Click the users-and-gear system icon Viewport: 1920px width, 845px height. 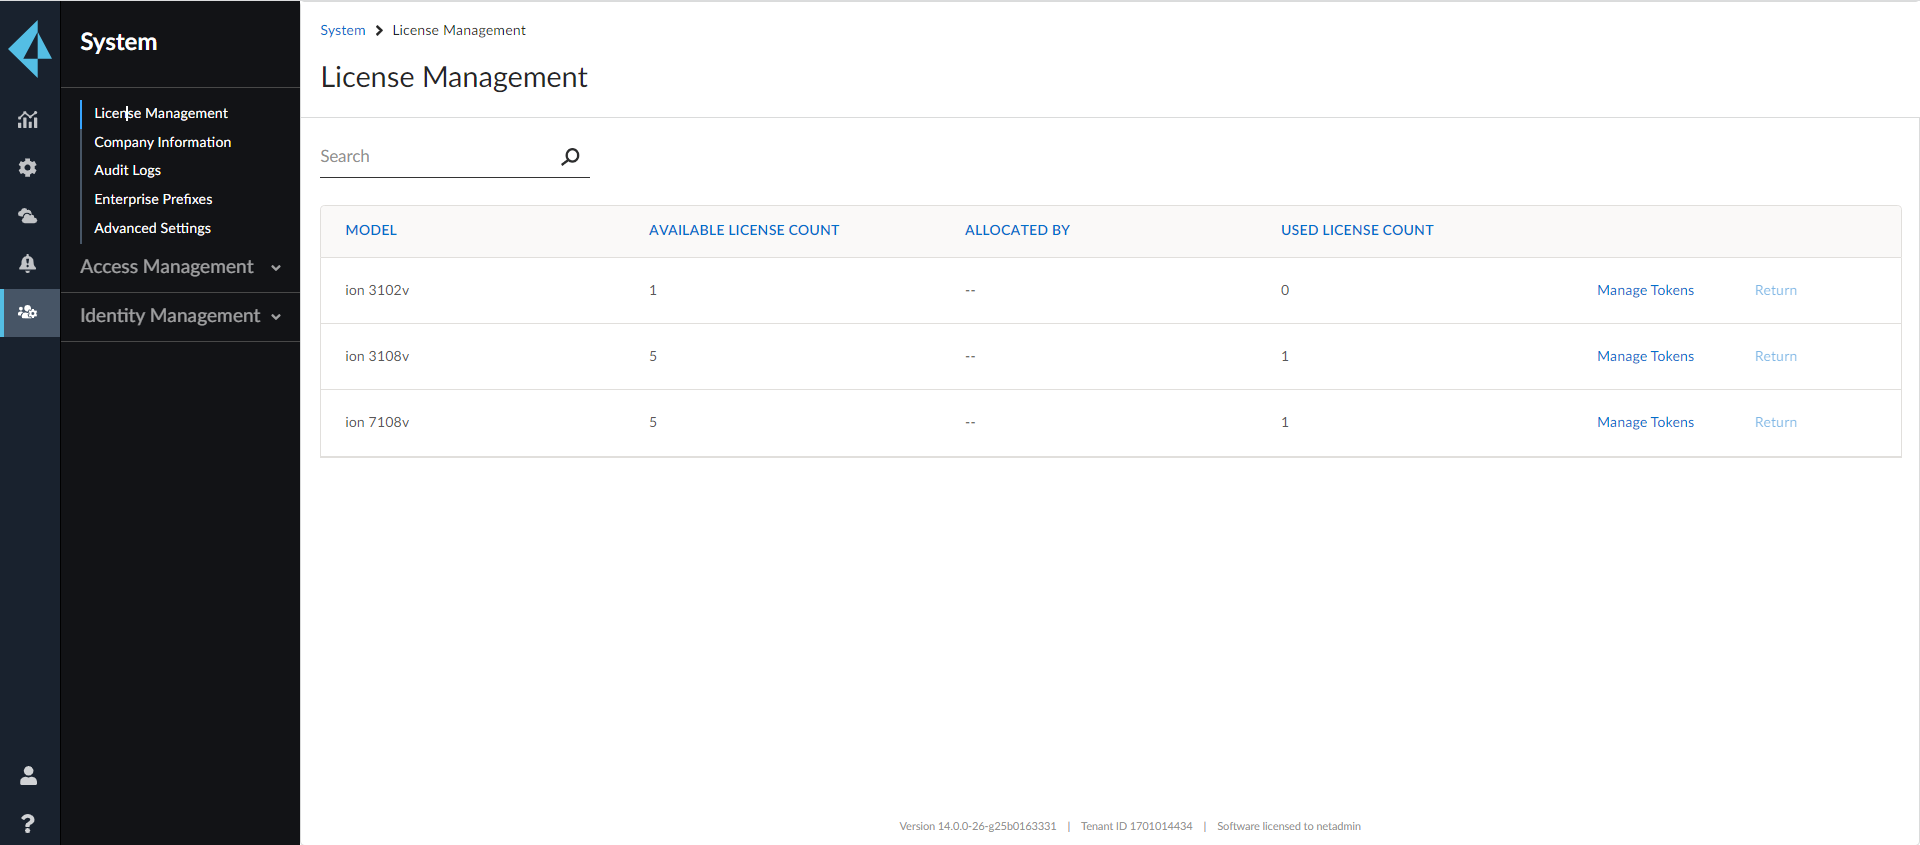click(28, 312)
